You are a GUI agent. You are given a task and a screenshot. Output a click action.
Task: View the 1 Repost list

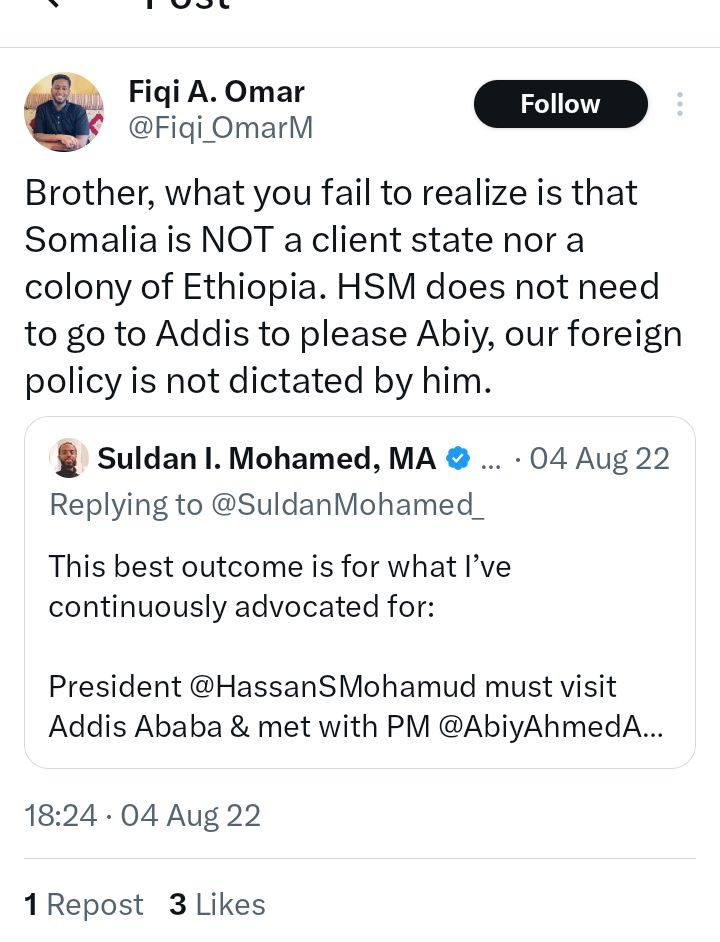(84, 905)
